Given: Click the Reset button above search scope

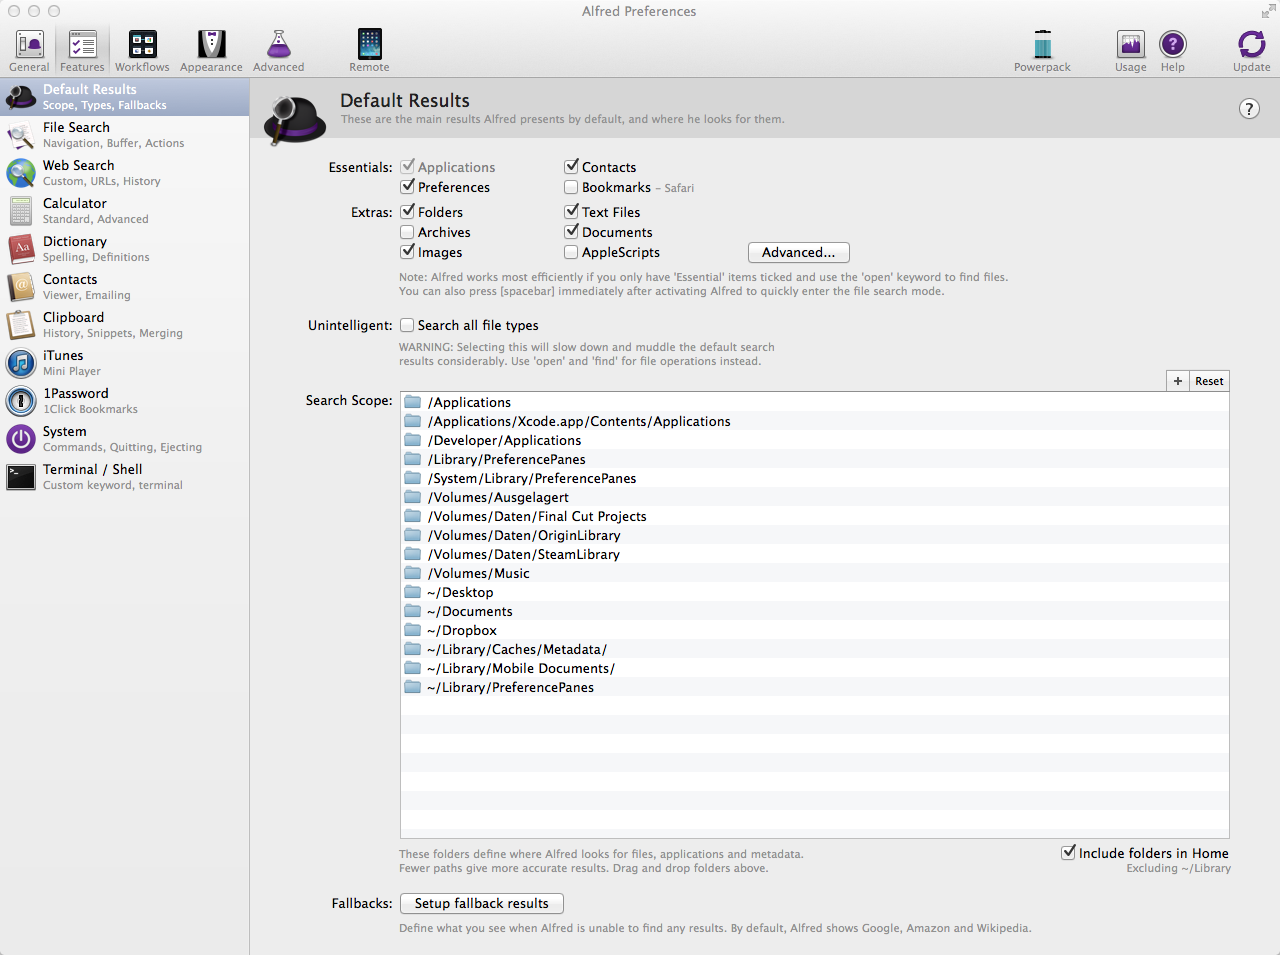Looking at the screenshot, I should pyautogui.click(x=1209, y=381).
